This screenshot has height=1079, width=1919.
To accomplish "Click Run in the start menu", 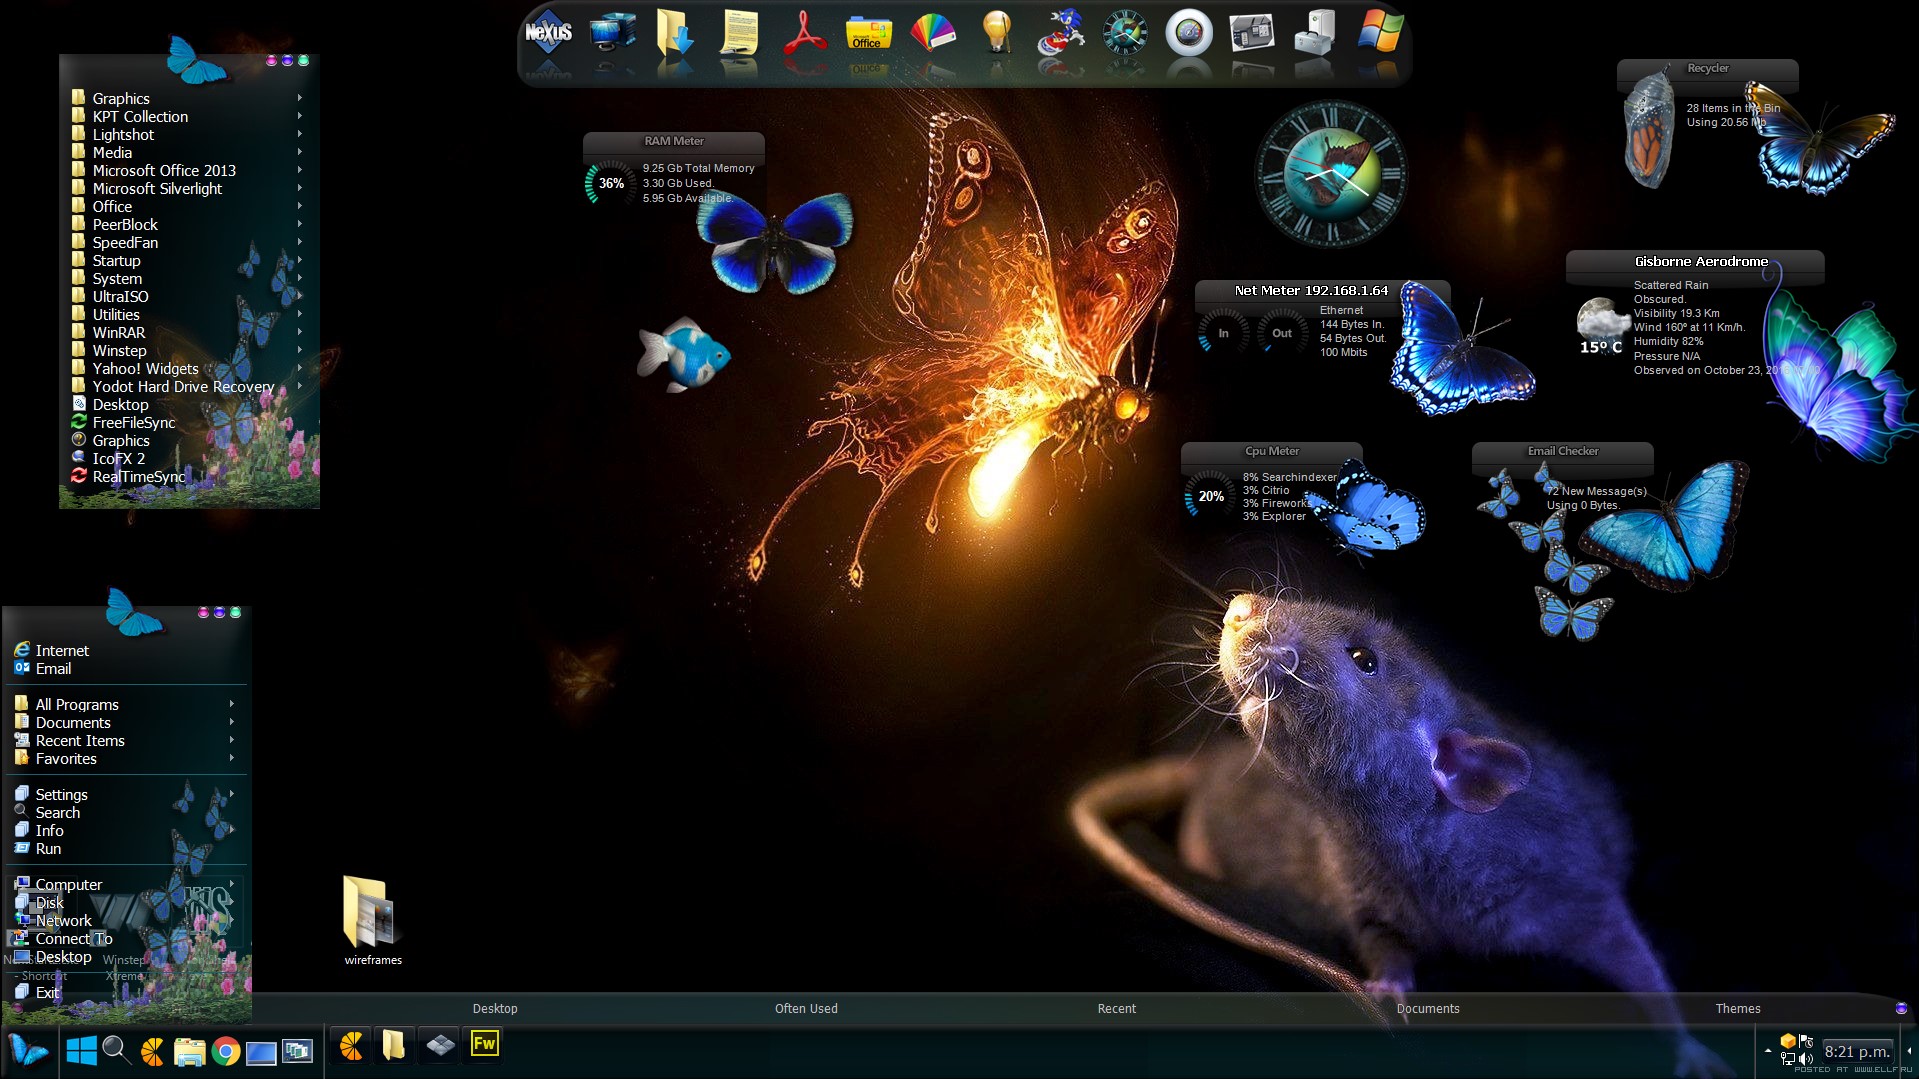I will [48, 849].
